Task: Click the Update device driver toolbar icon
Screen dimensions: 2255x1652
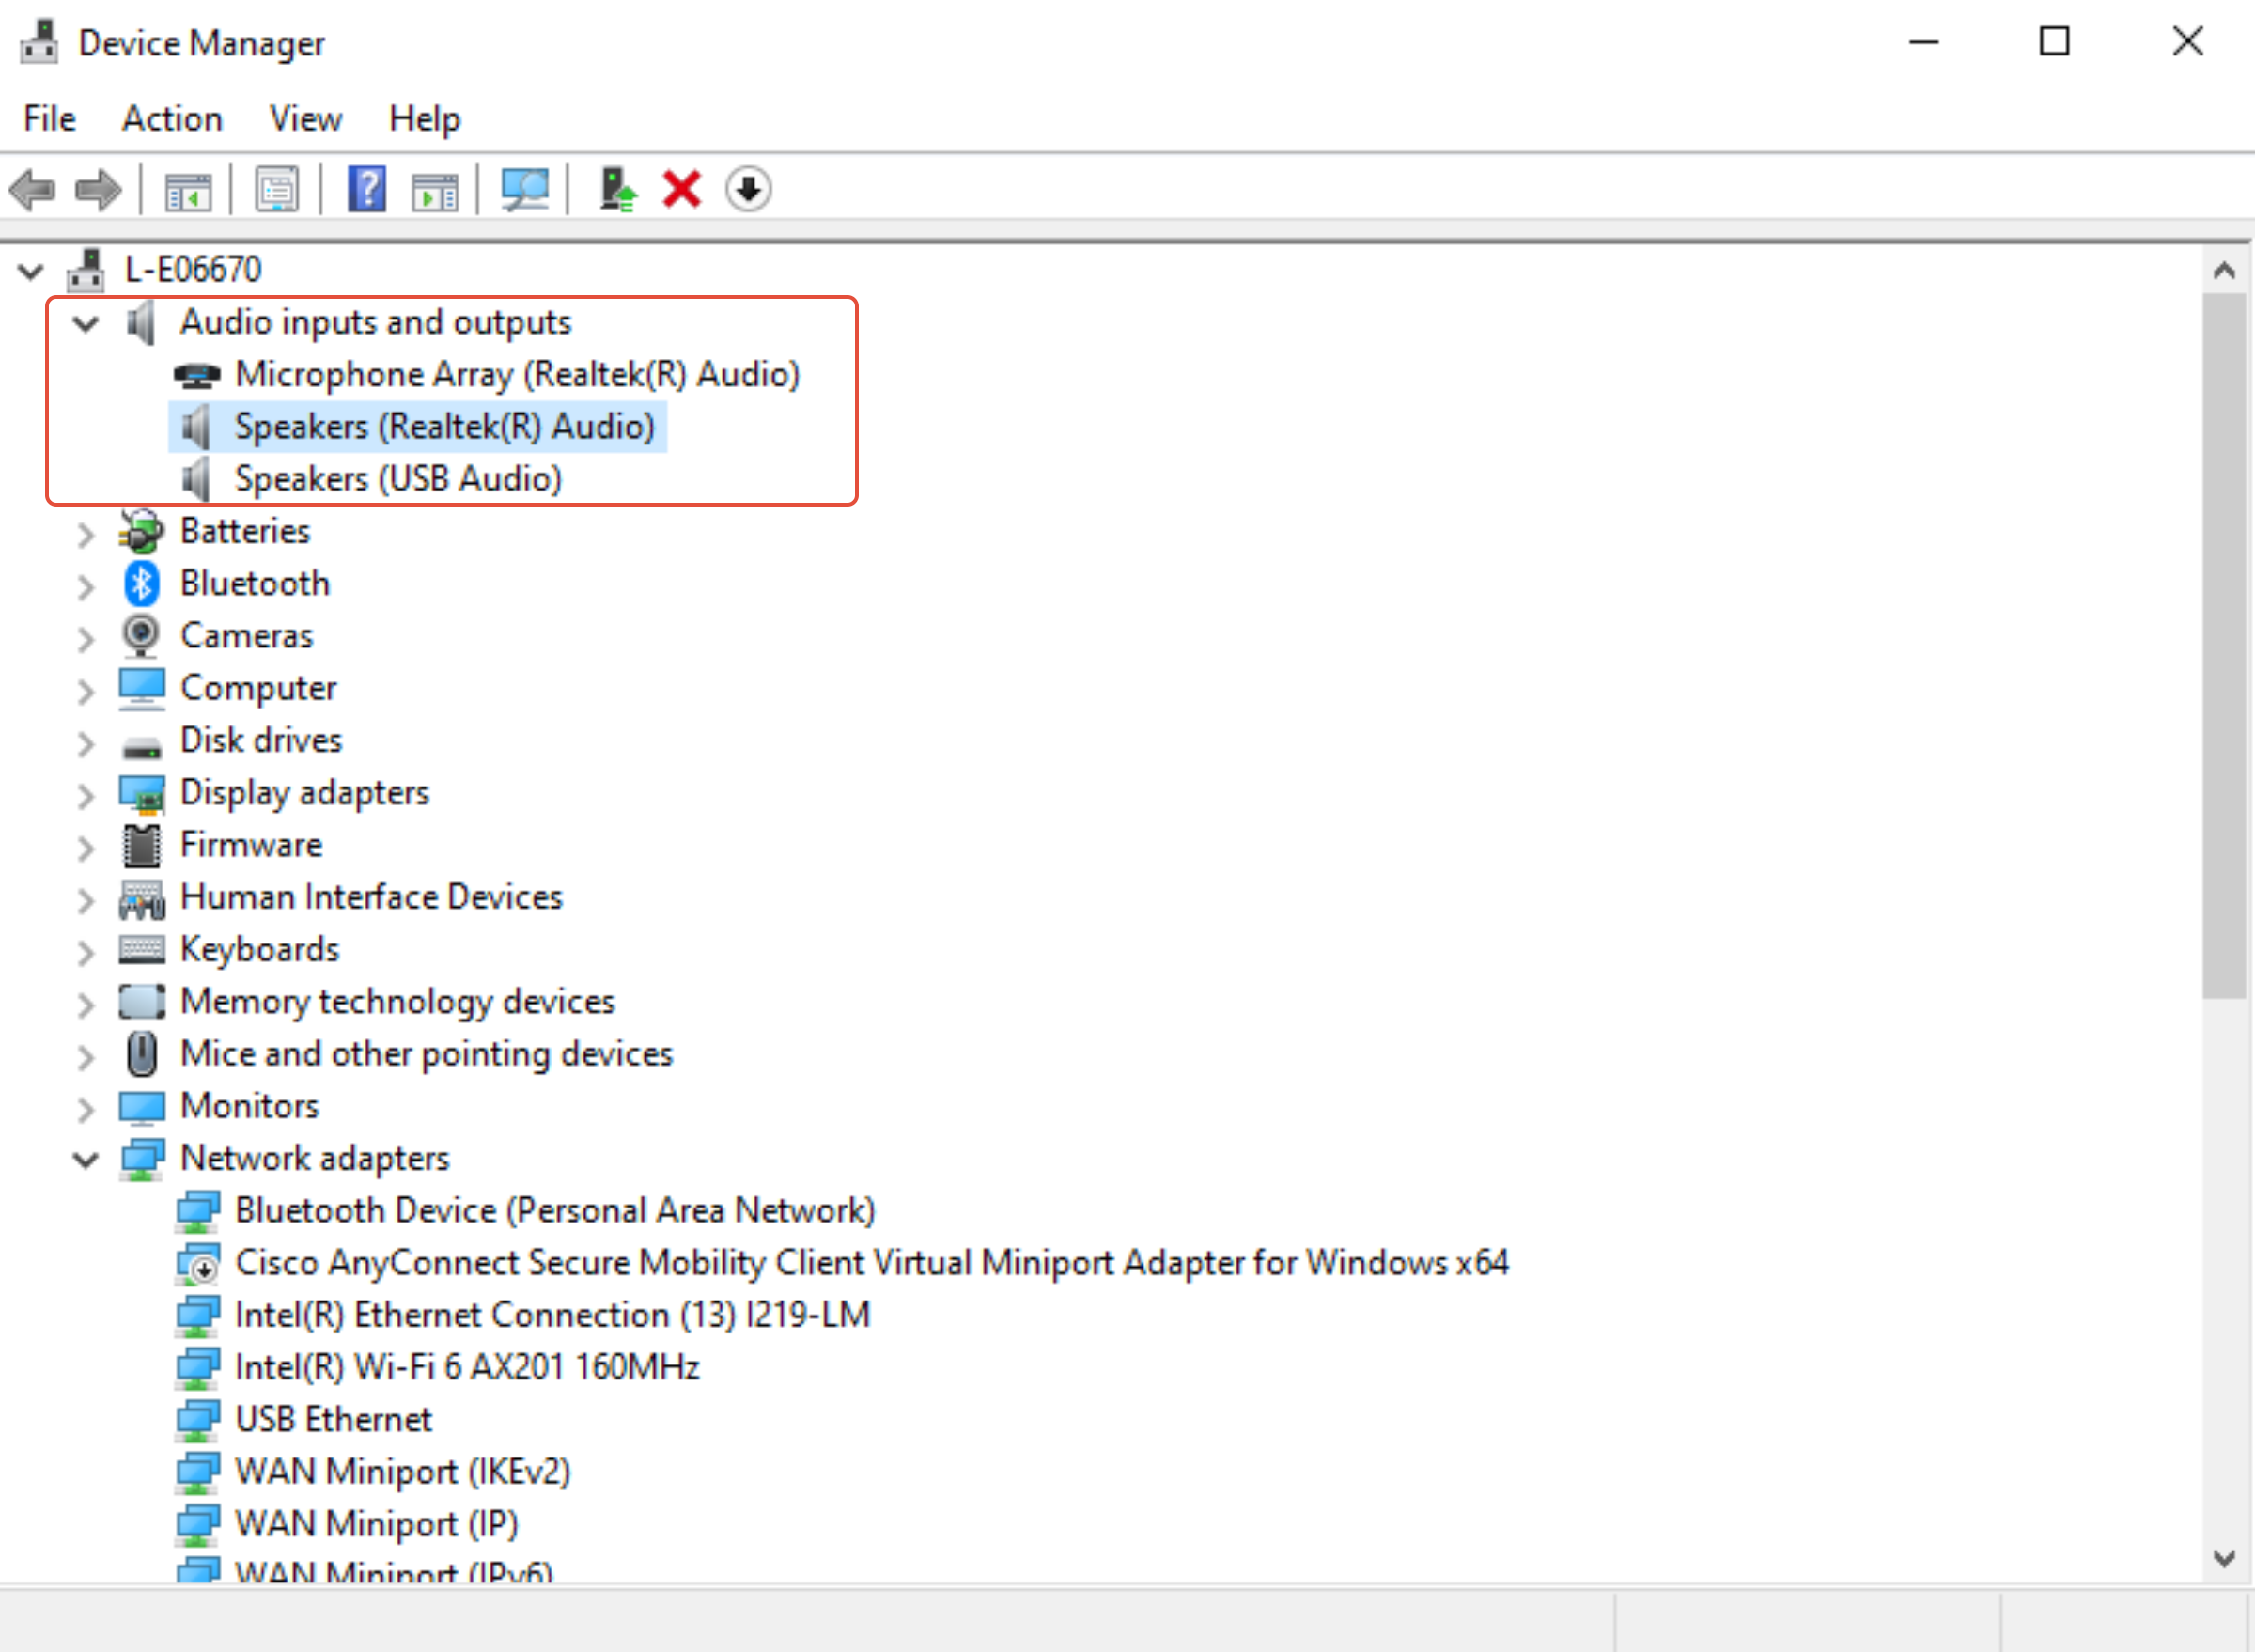Action: tap(617, 189)
